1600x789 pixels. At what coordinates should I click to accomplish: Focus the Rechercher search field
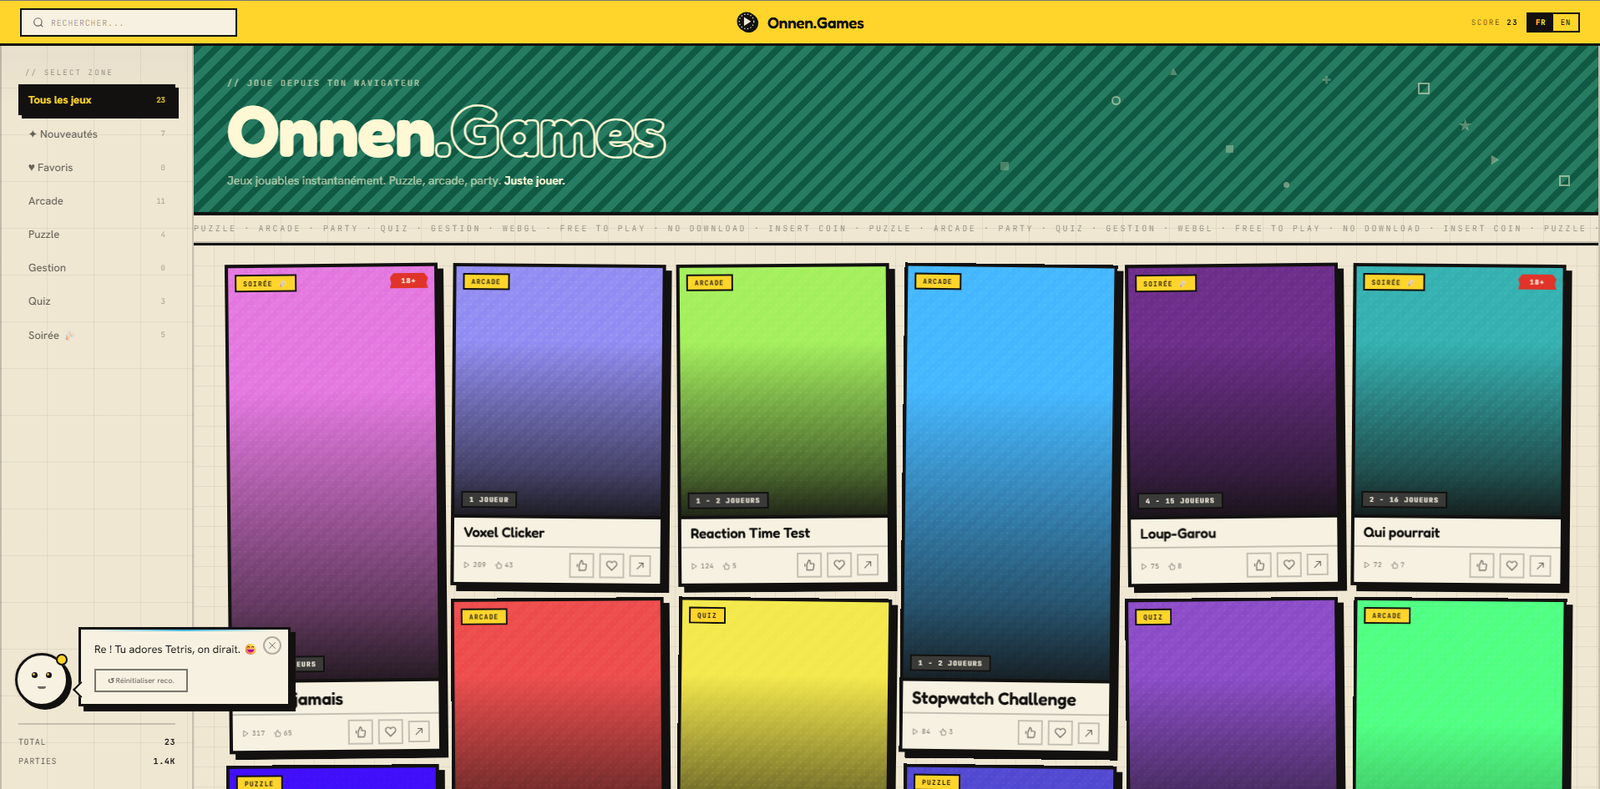pyautogui.click(x=129, y=22)
